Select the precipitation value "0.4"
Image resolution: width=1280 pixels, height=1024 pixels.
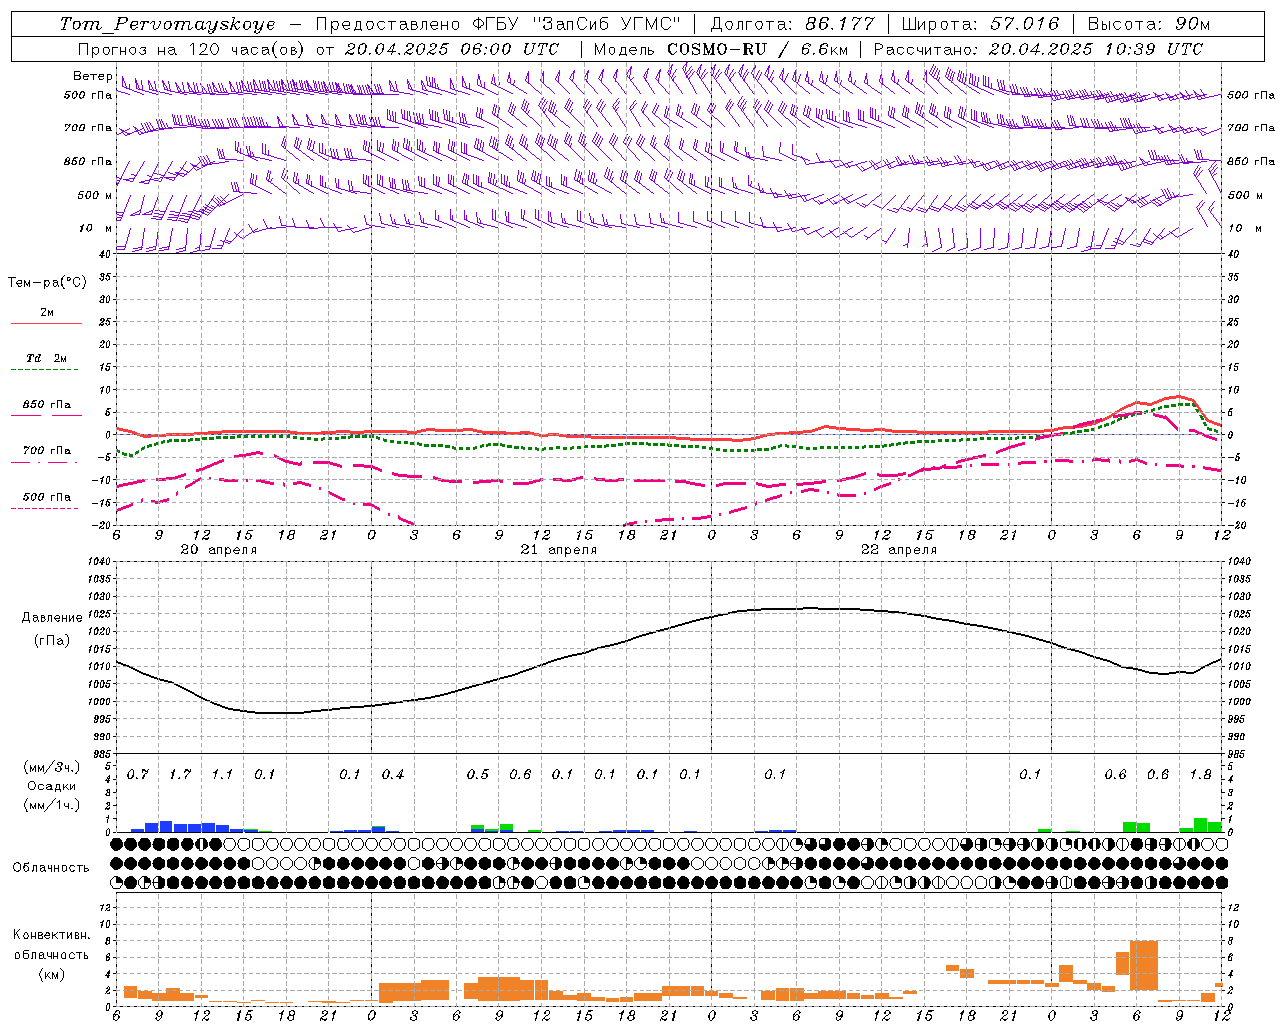click(393, 775)
